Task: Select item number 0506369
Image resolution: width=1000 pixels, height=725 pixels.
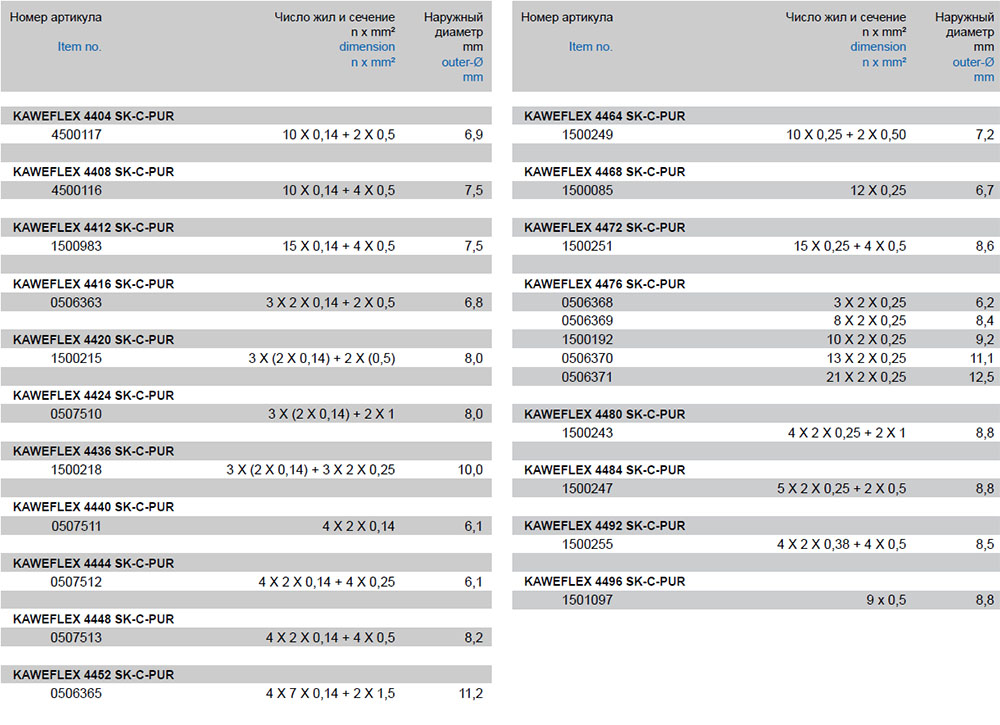Action: 587,321
